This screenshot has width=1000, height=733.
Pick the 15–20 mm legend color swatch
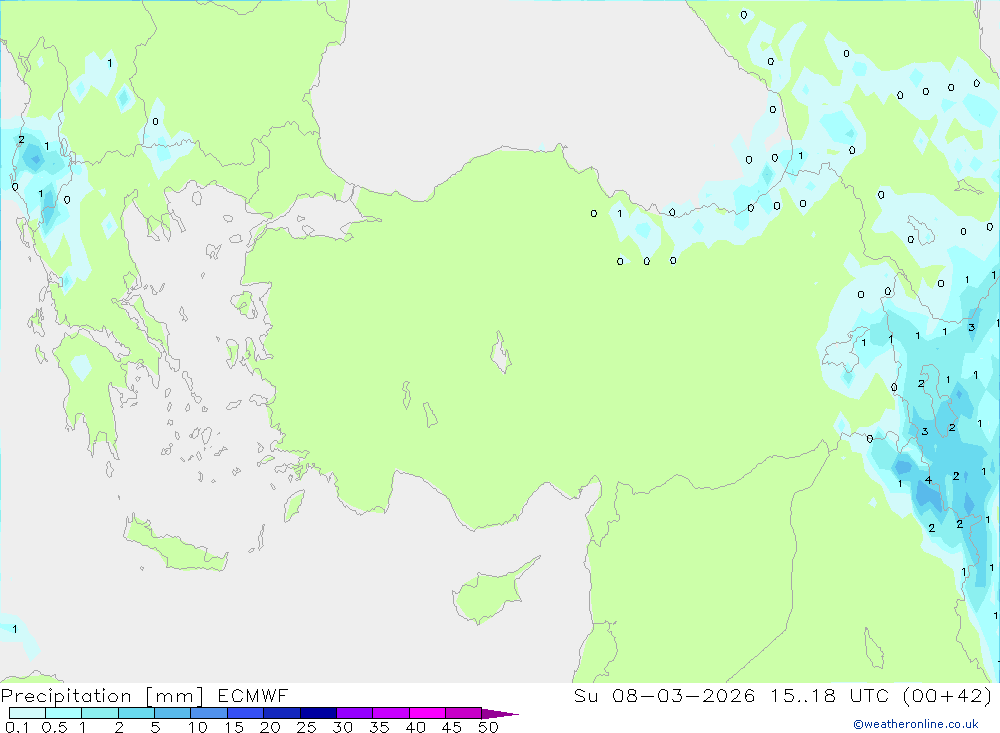point(246,713)
